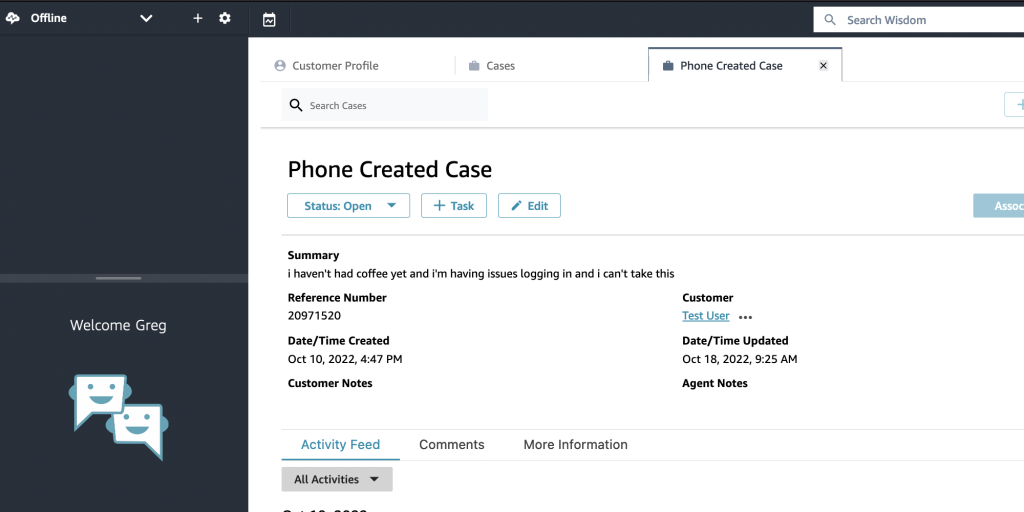Click the Search Cases magnifier icon
This screenshot has width=1024, height=512.
(x=295, y=105)
